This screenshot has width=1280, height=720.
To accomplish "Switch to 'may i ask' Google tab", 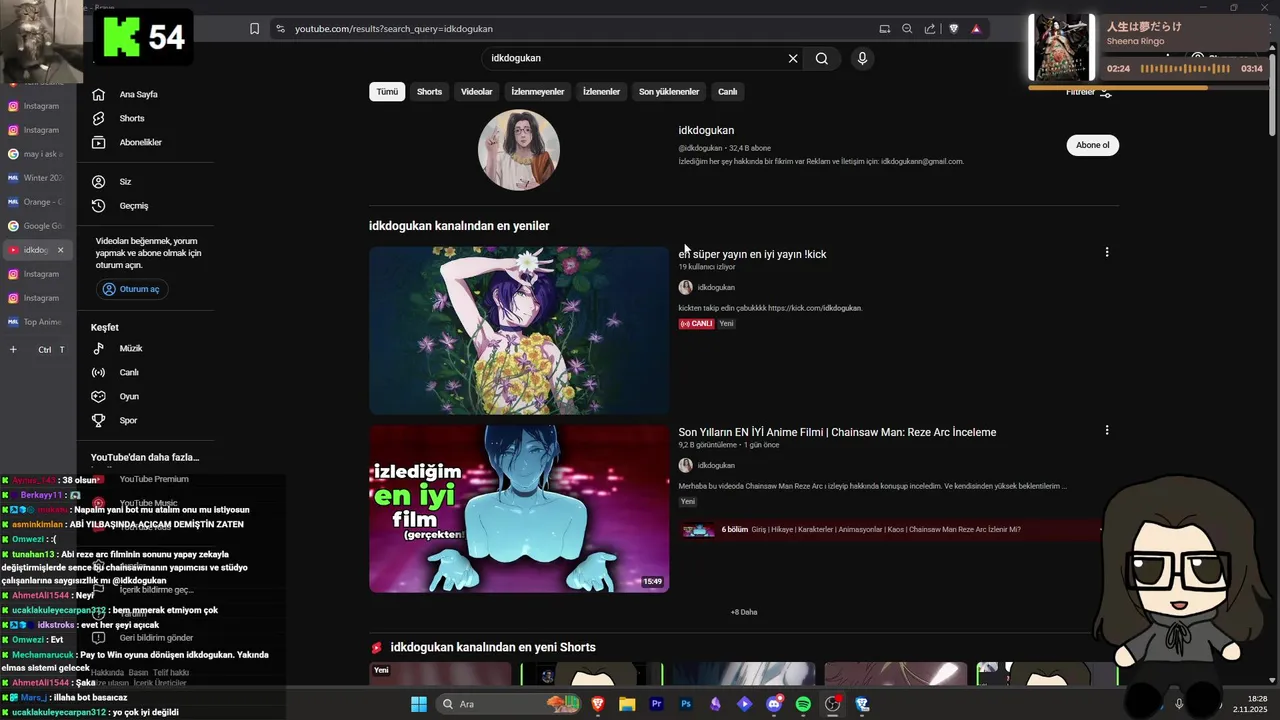I will pos(36,154).
